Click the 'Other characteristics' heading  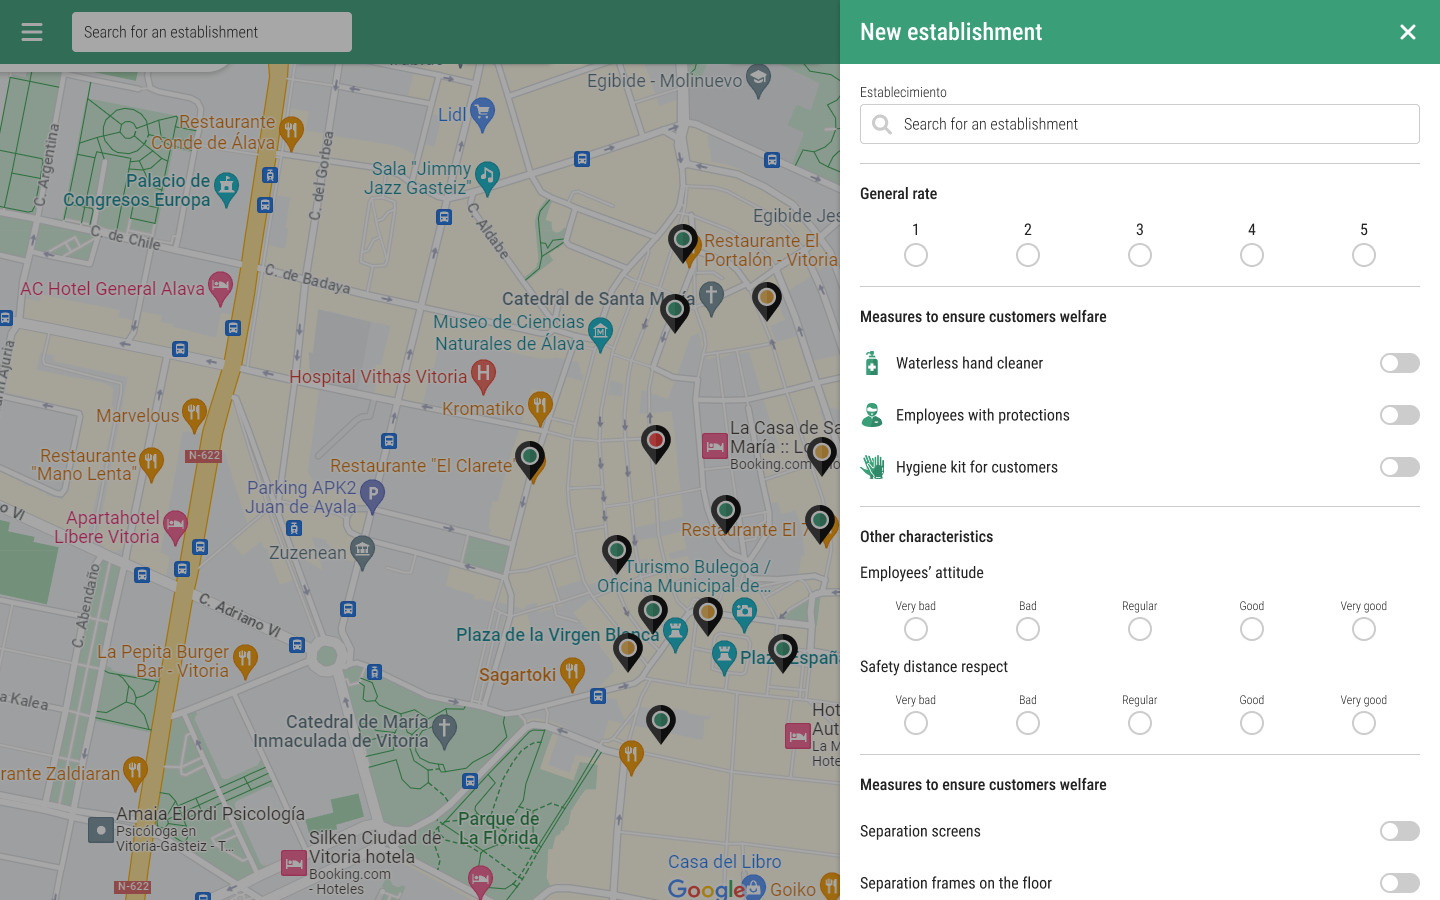coord(926,537)
